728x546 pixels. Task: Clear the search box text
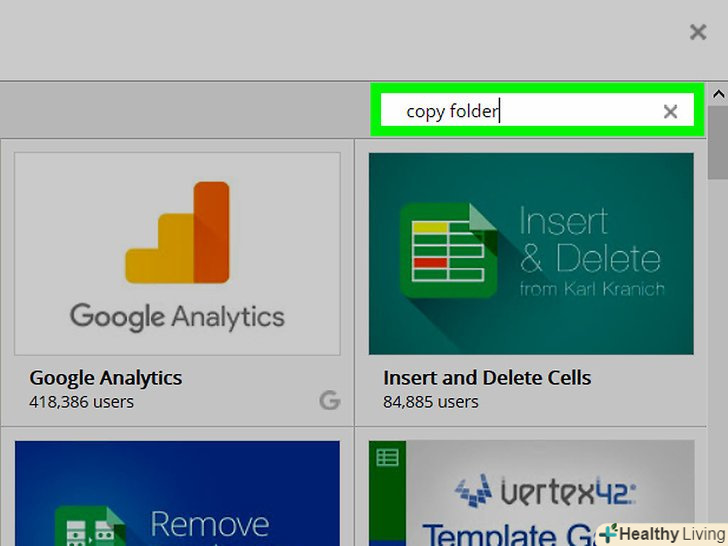click(x=671, y=112)
